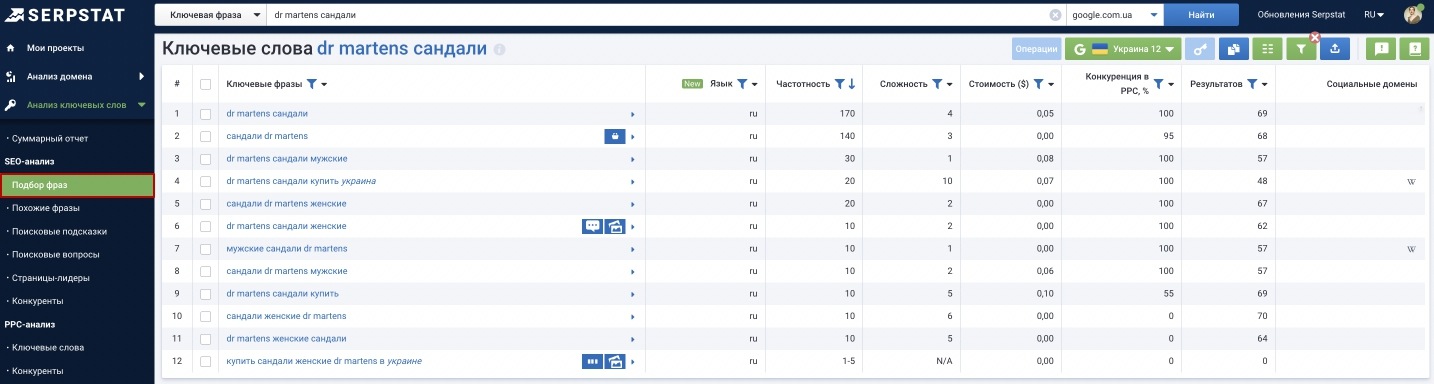Click the Найти search button

pyautogui.click(x=1201, y=15)
